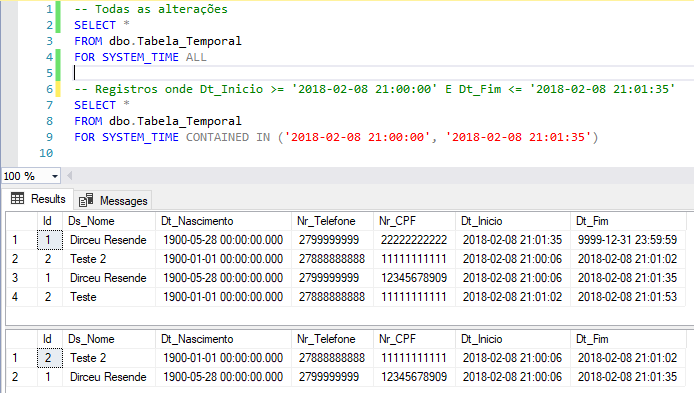Viewport: 694px width, 393px height.
Task: Click Dt_Inicio cell 2018-02-08 21:01:35
Action: (x=513, y=240)
